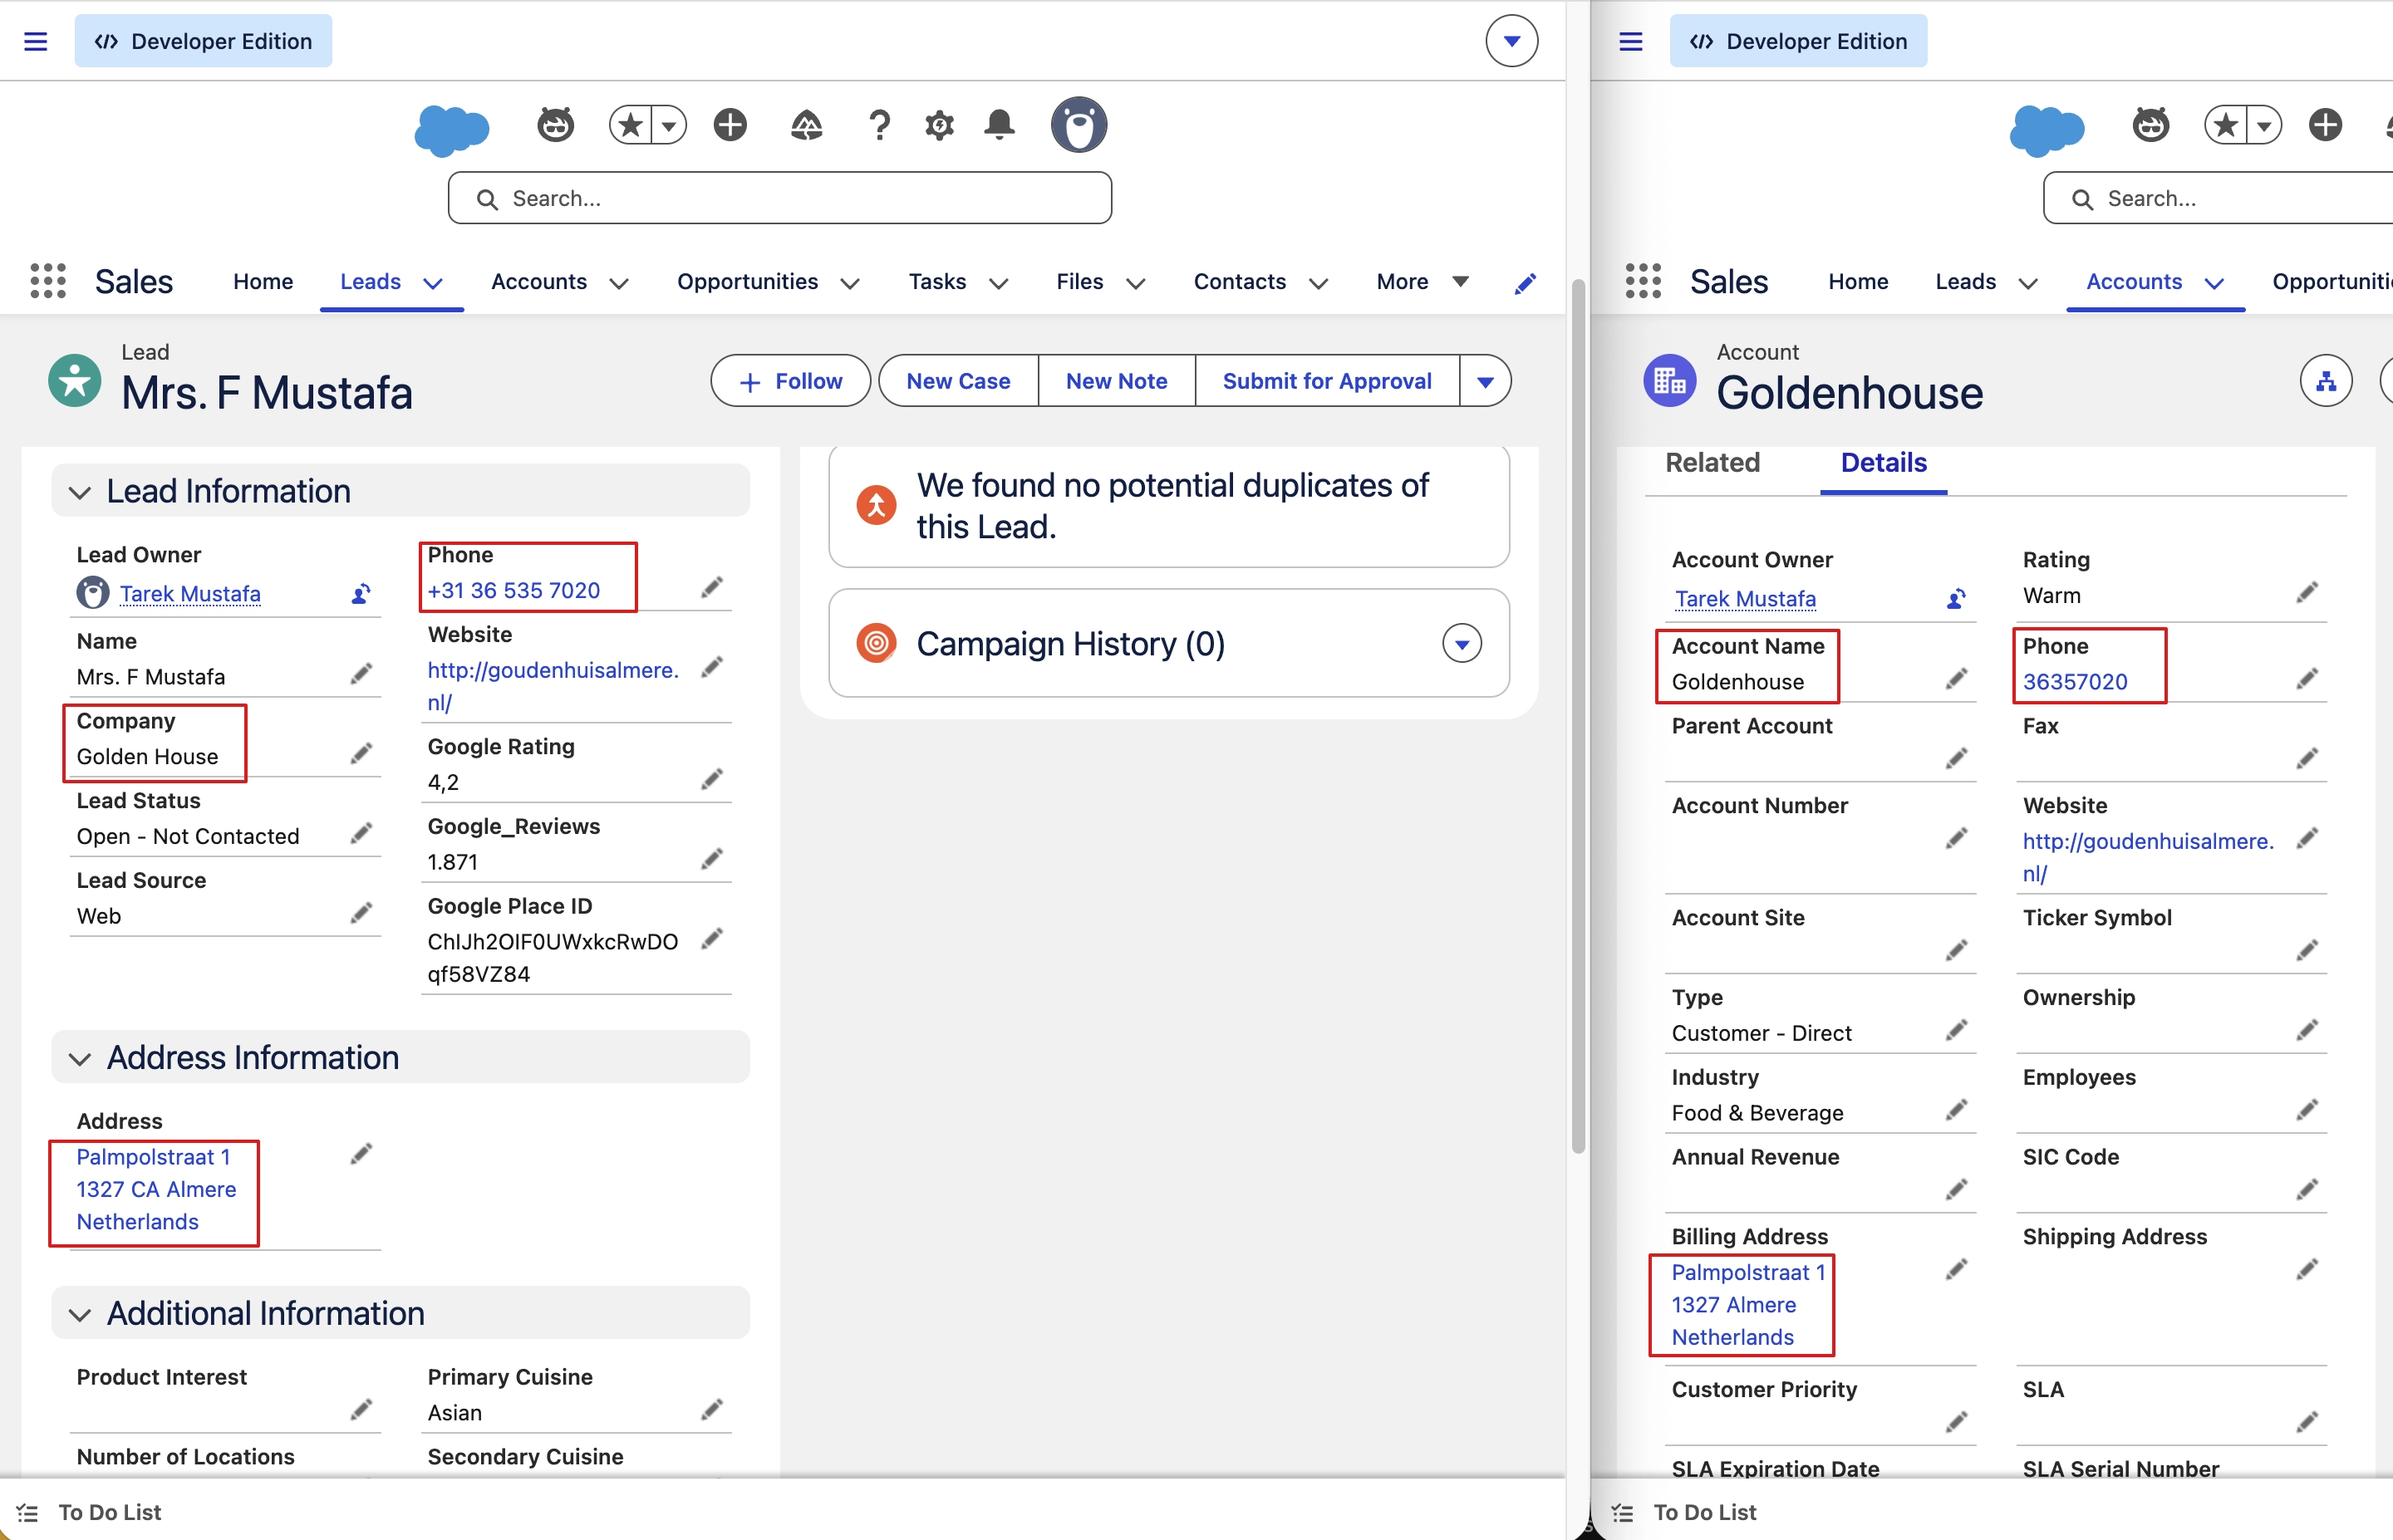Open Leads tab dropdown chevron in Lead window
Screen dimensions: 2393x1540
click(x=433, y=283)
